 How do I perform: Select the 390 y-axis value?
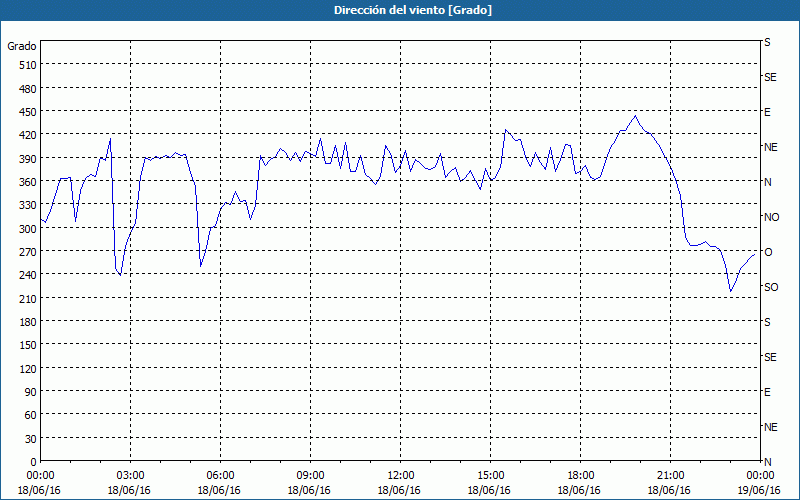[x=29, y=159]
